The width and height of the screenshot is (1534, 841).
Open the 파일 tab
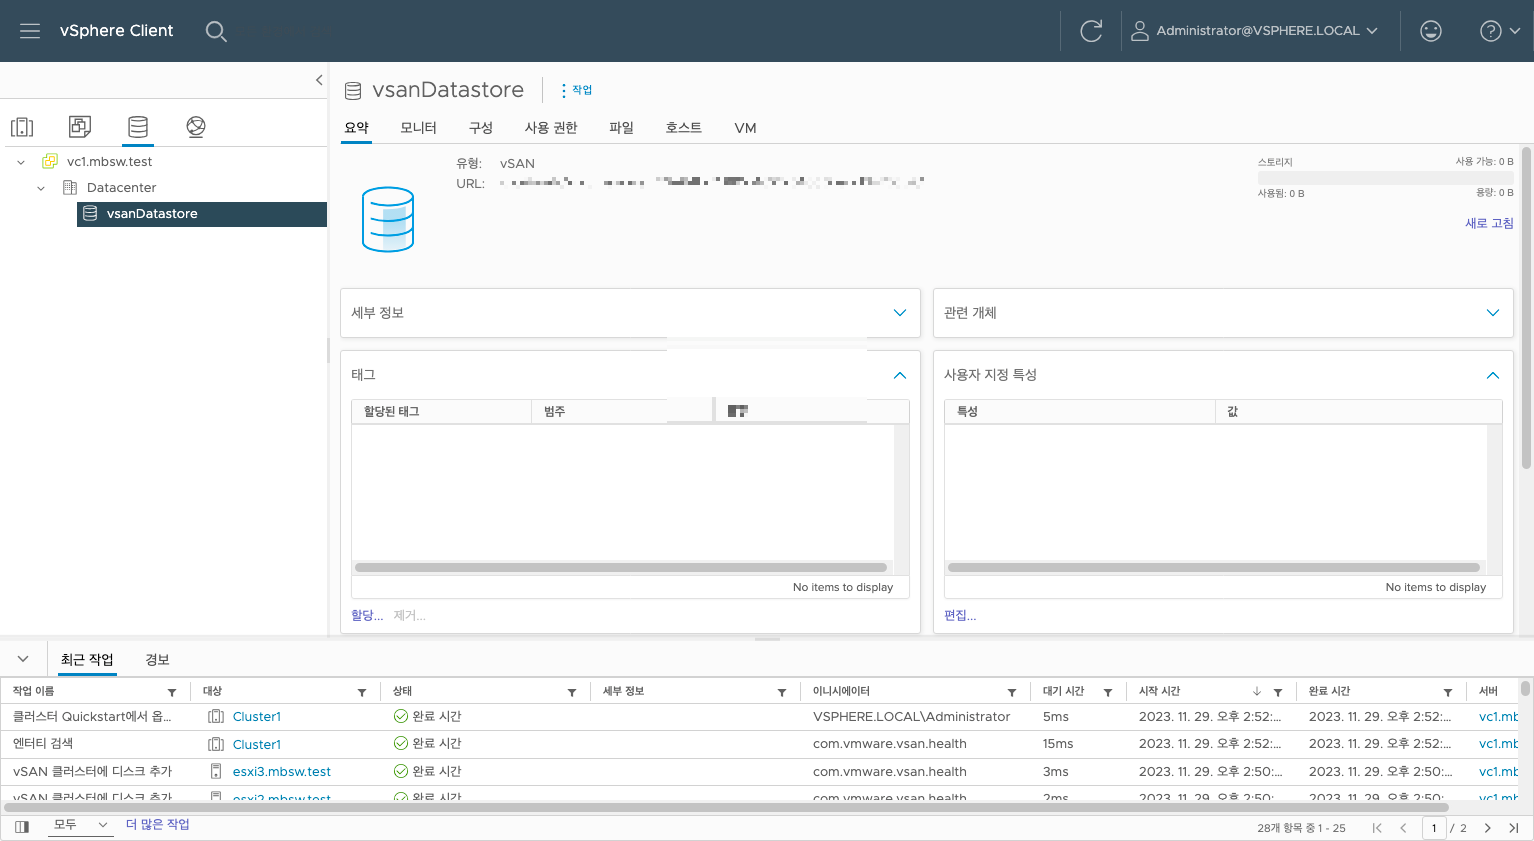click(621, 128)
